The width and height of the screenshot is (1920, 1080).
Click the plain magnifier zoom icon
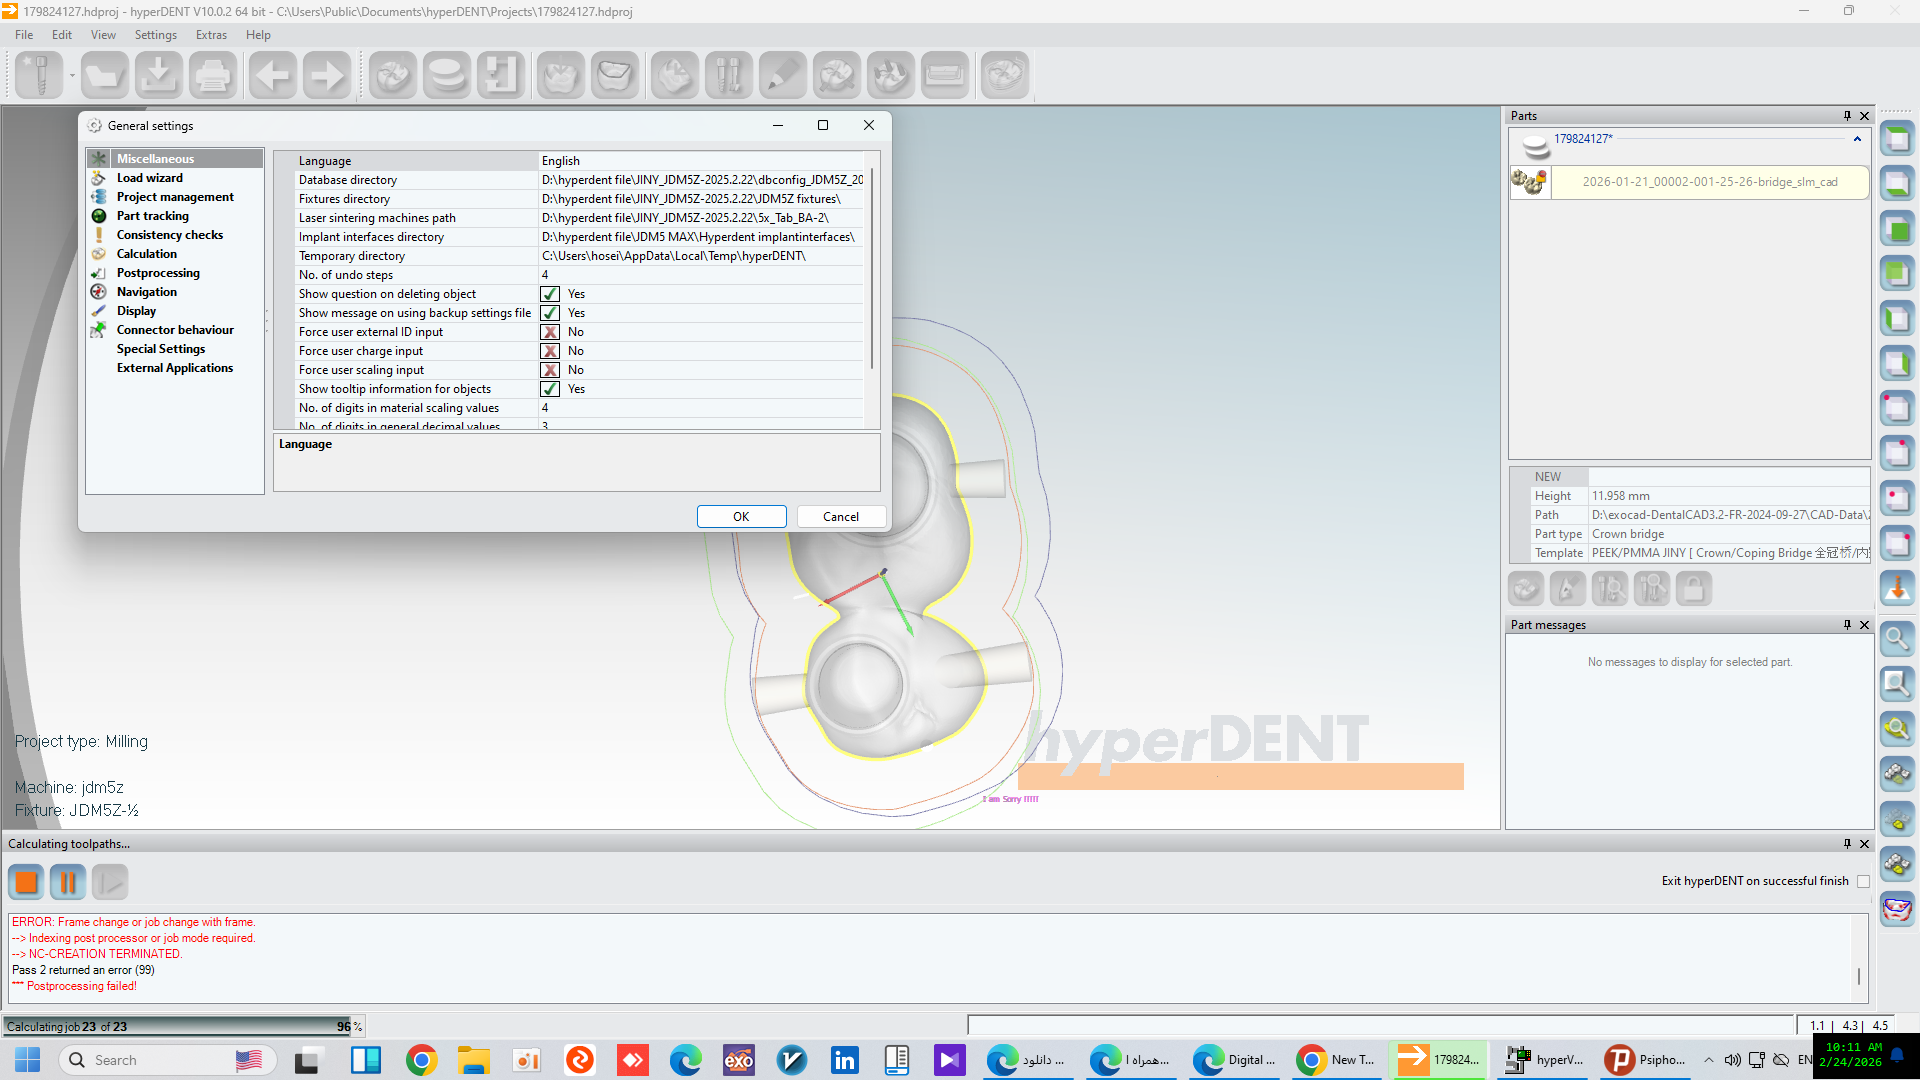(x=1897, y=638)
